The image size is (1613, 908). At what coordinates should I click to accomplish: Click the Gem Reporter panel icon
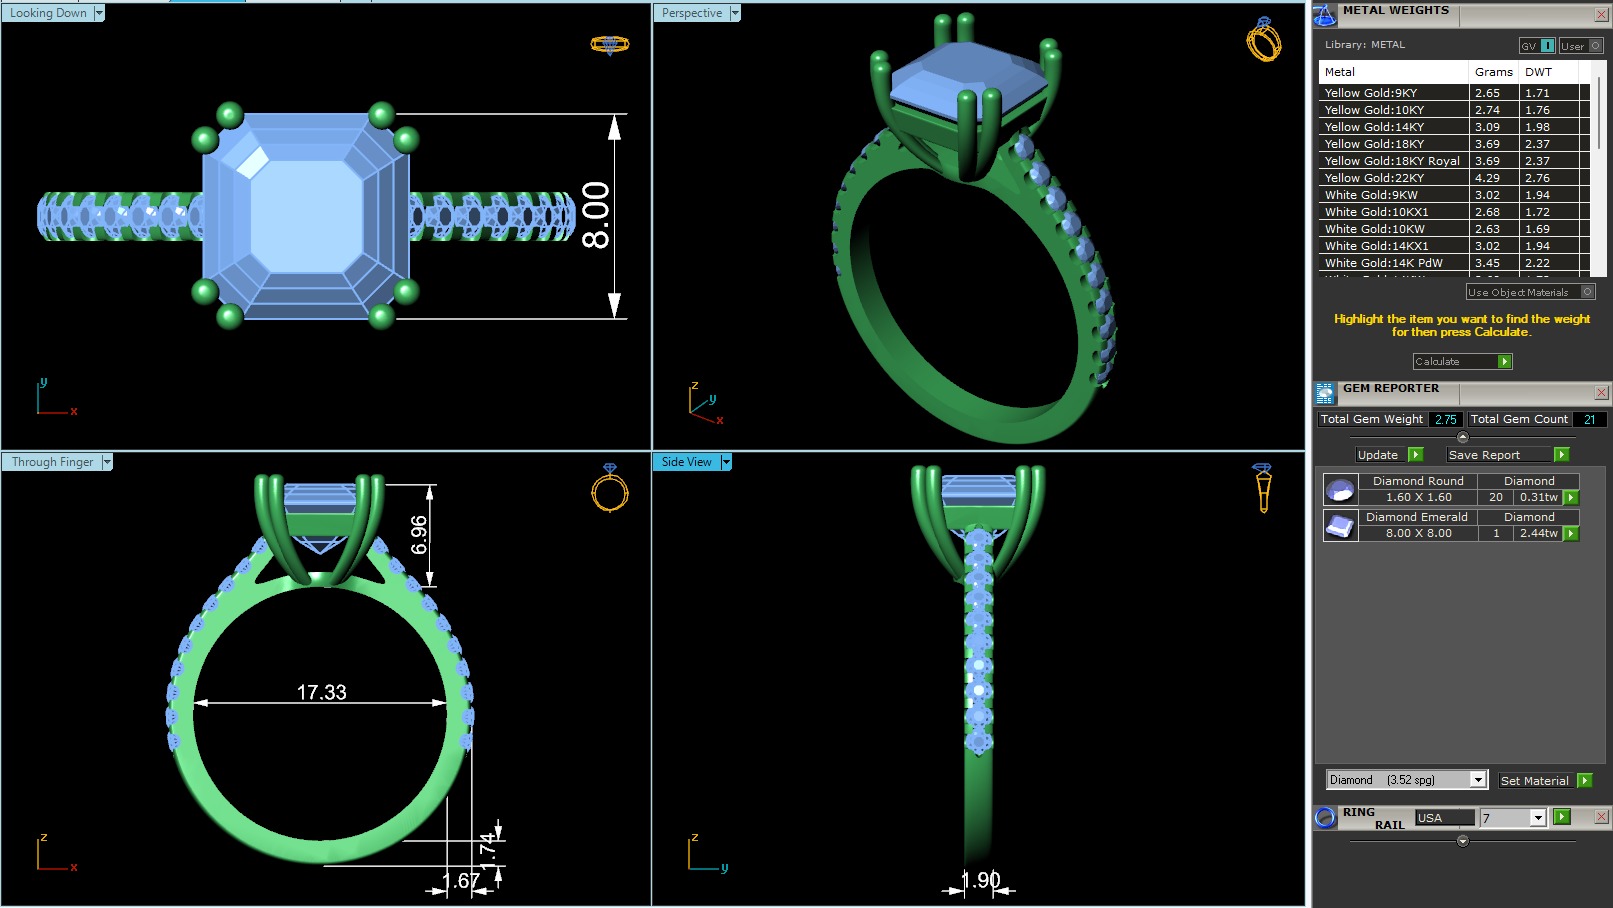click(1325, 393)
